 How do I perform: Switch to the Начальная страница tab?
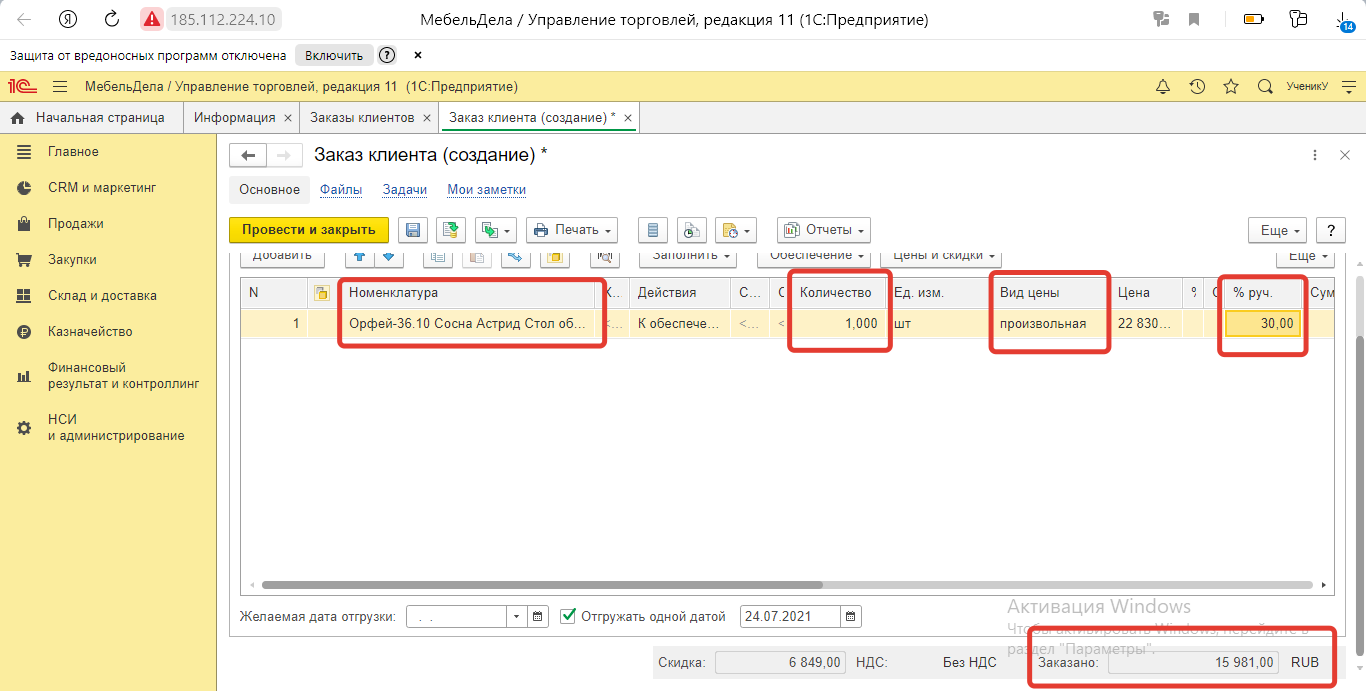[92, 118]
